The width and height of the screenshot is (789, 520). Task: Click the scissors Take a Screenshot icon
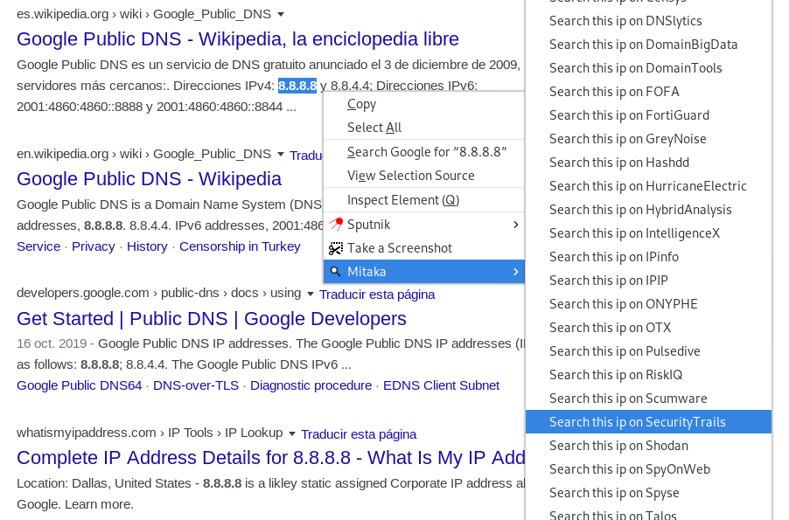pos(336,248)
